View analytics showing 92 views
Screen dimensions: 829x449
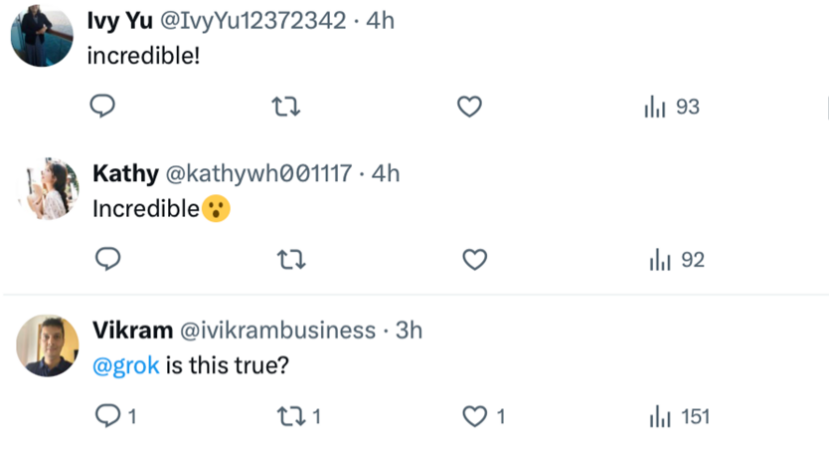coord(677,260)
